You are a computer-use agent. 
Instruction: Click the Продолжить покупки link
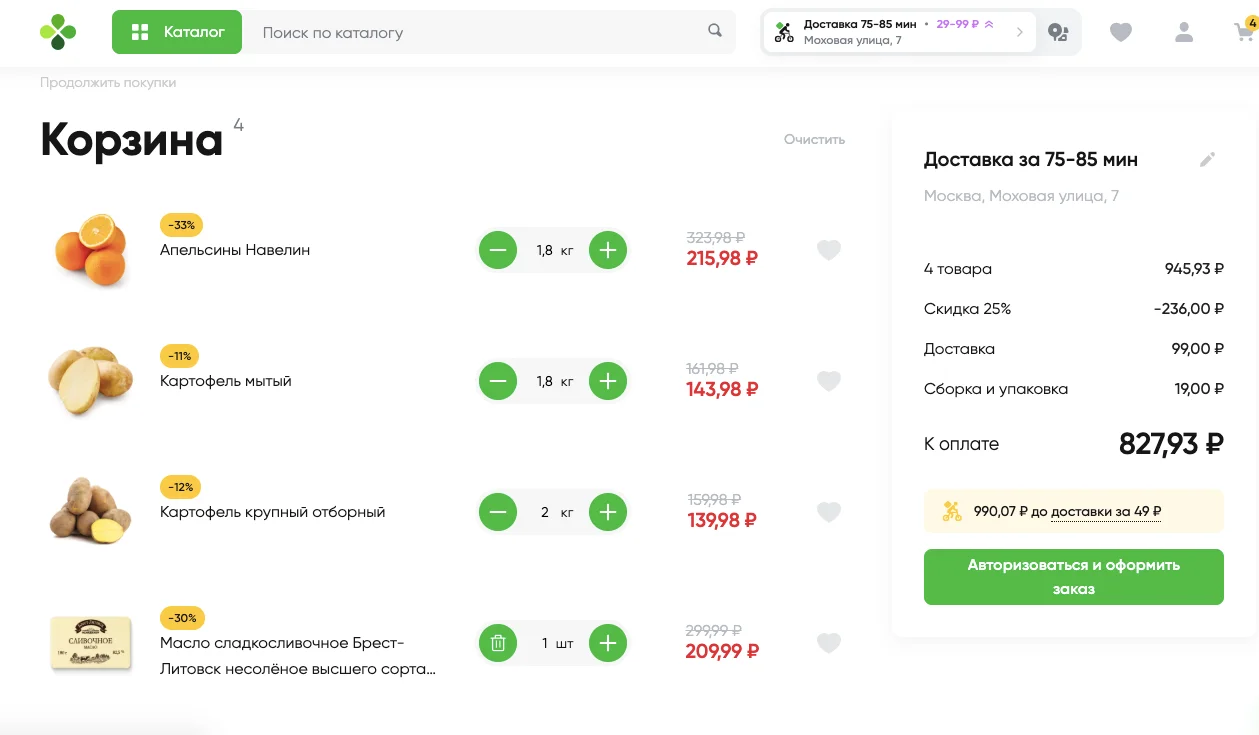tap(108, 83)
